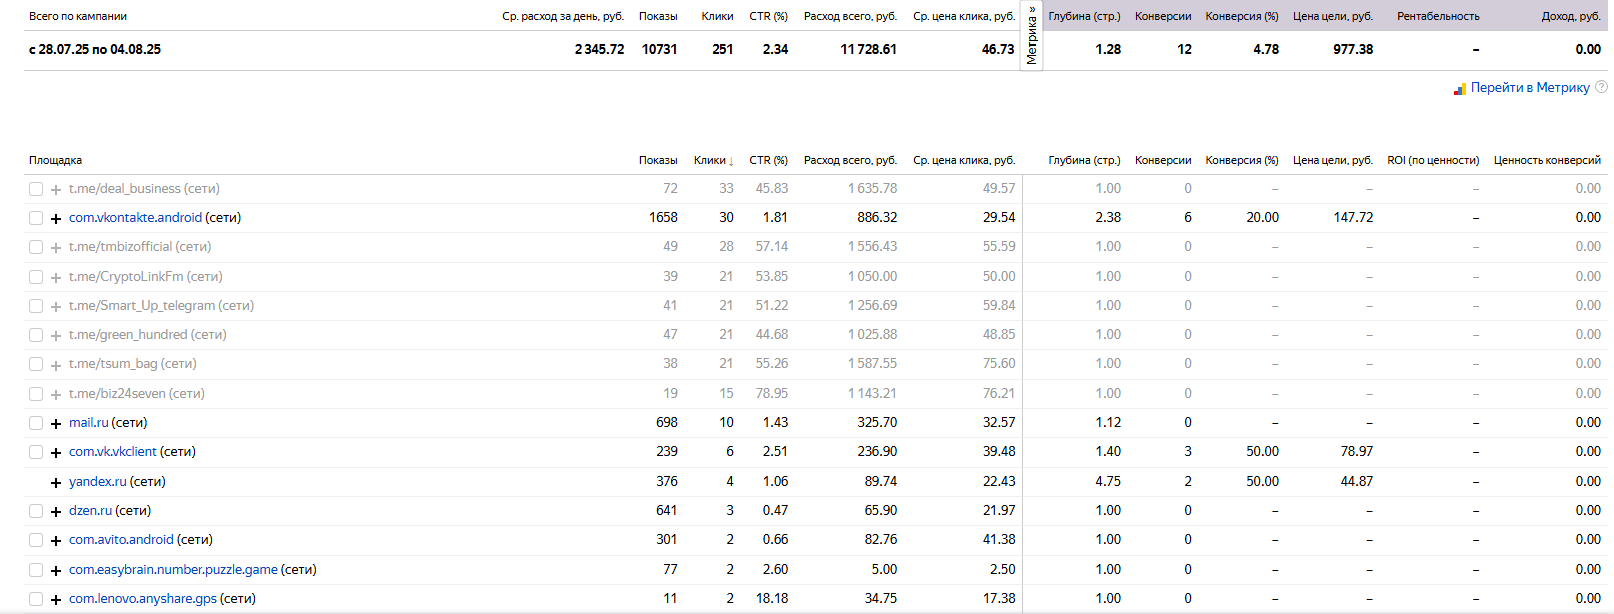Screen dimensions: 1614x614
Task: Tick checkbox for t.me/green_hundred row
Action: [x=36, y=335]
